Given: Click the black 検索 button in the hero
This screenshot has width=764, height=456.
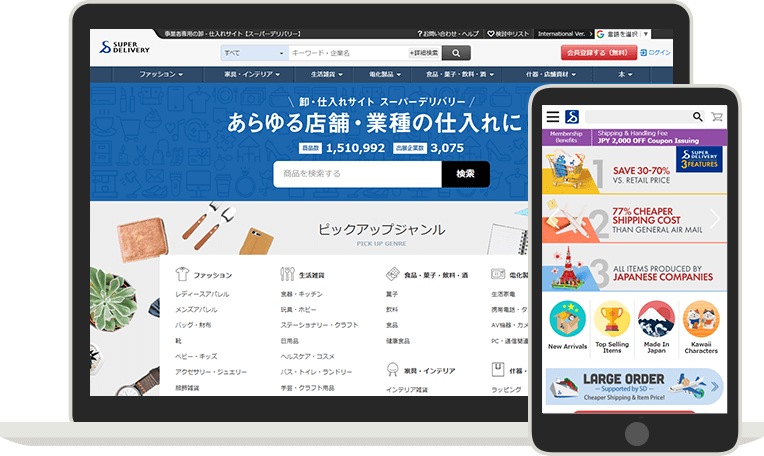Looking at the screenshot, I should (x=465, y=174).
